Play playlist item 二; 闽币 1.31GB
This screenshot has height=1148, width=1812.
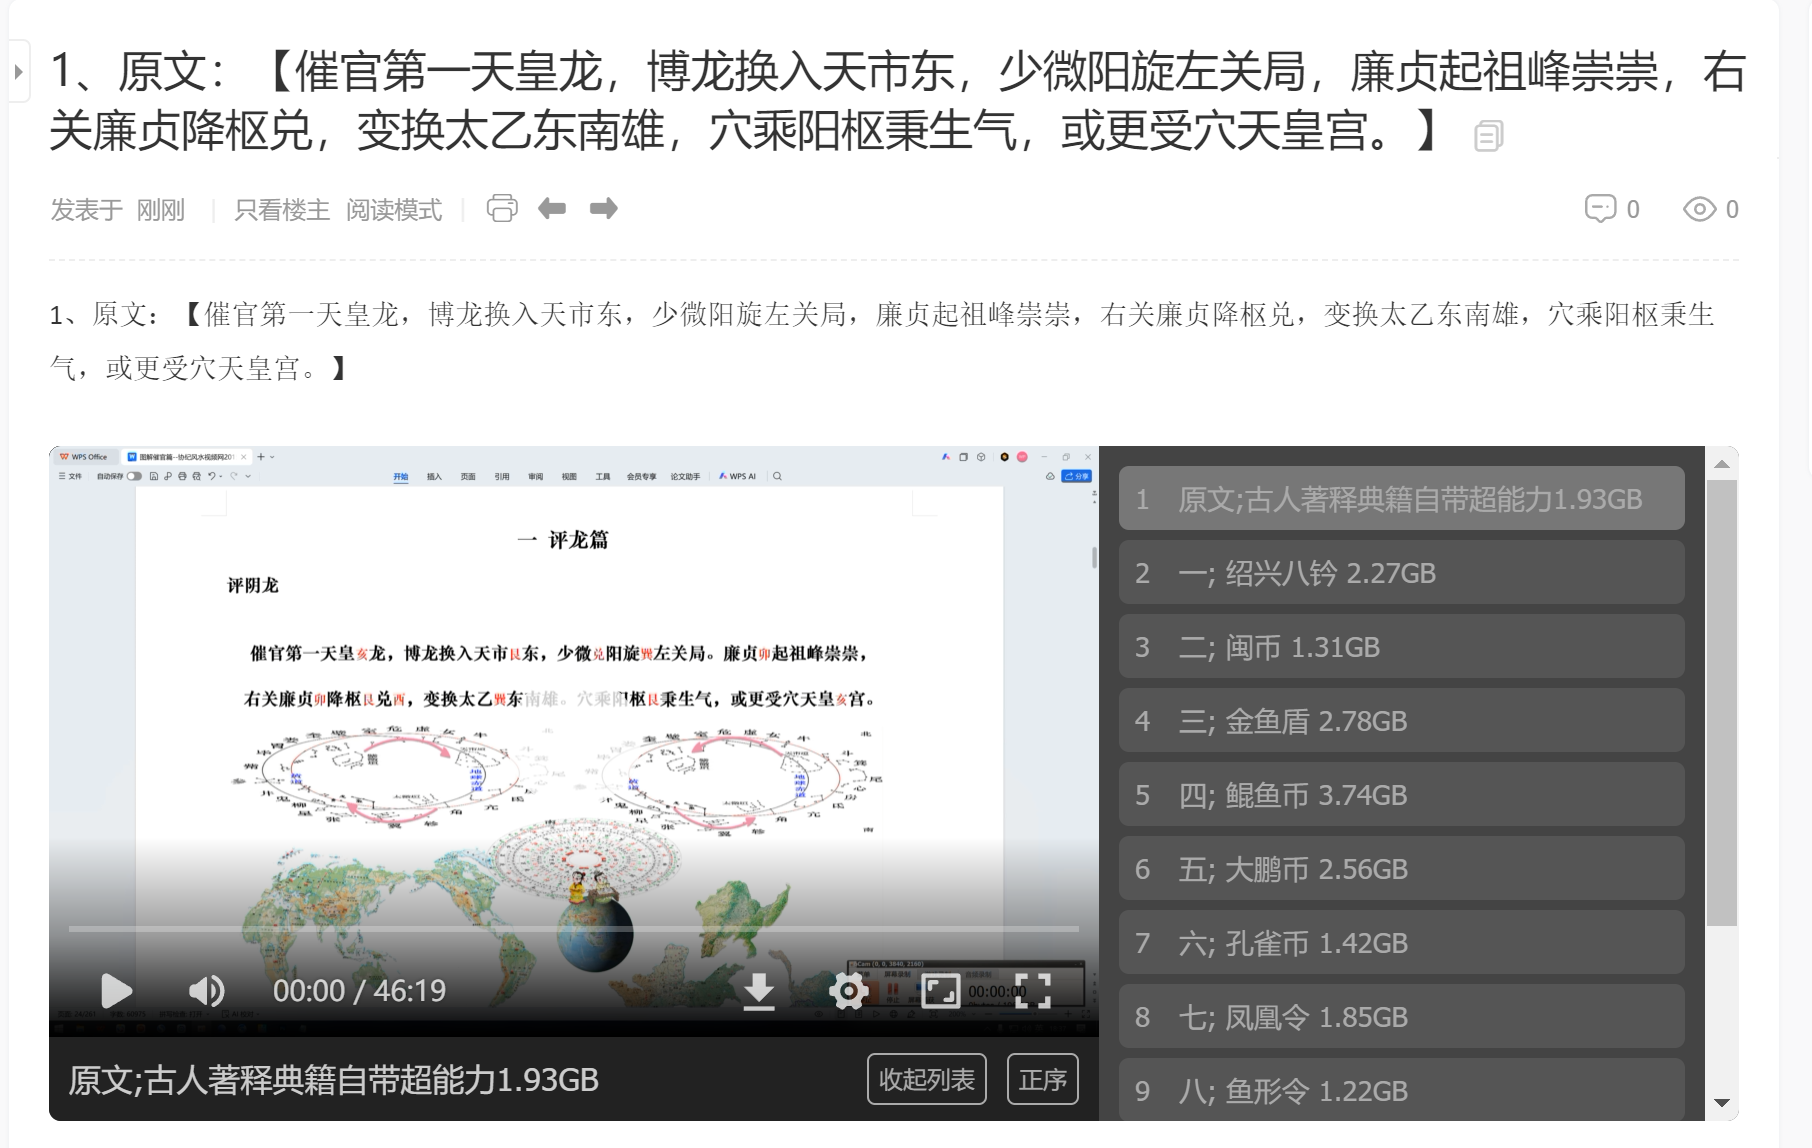pos(1401,646)
